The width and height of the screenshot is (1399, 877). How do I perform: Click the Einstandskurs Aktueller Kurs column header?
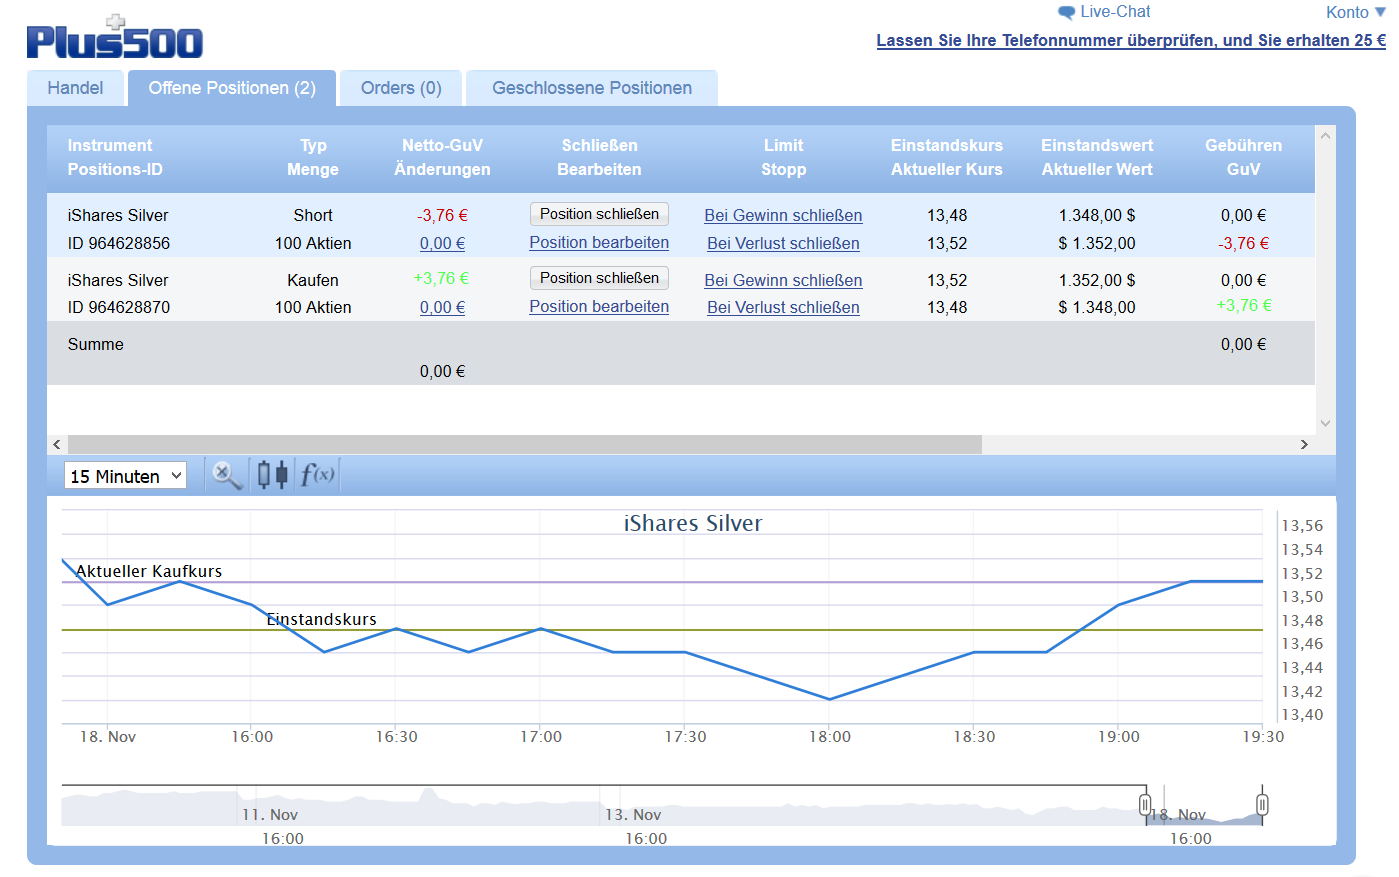pos(947,158)
